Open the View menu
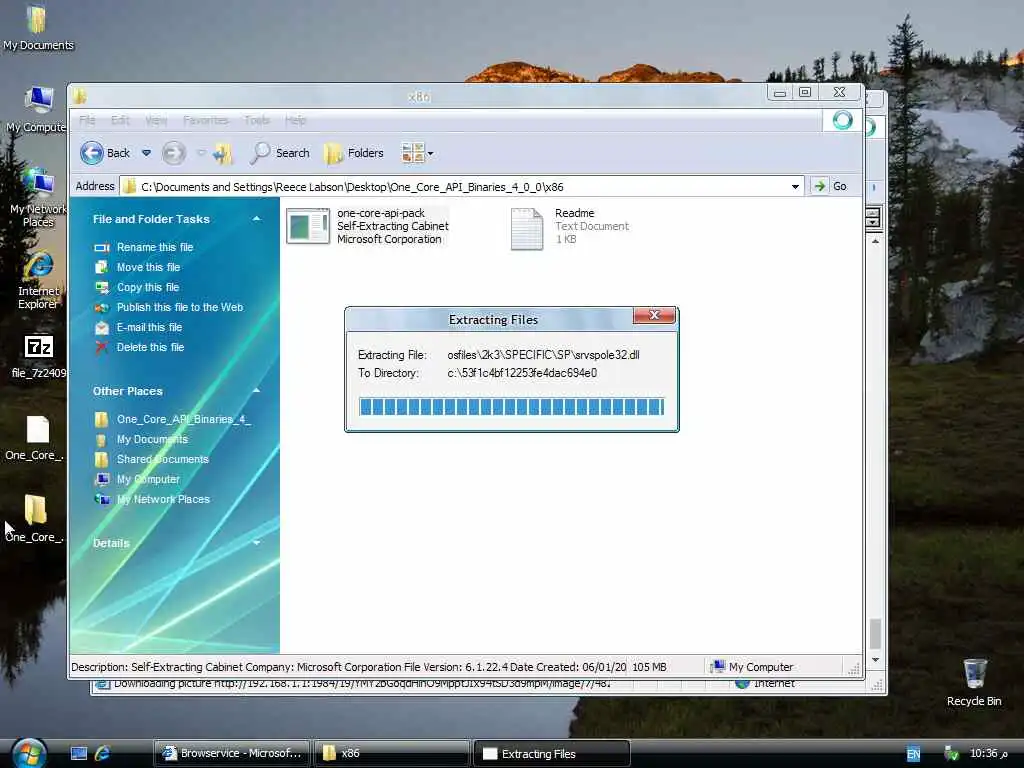 point(155,120)
